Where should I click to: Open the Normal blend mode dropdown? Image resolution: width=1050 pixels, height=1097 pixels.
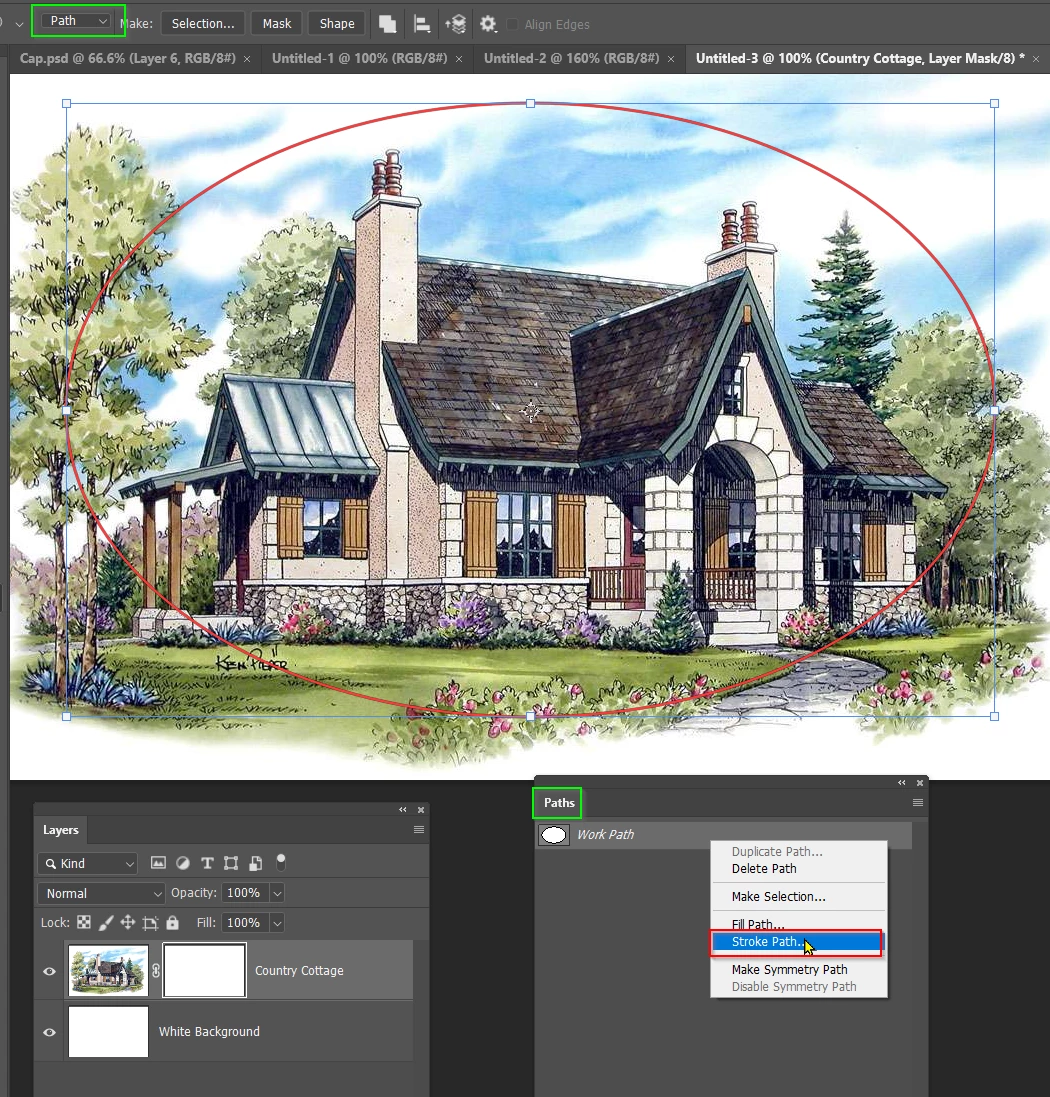coord(101,893)
